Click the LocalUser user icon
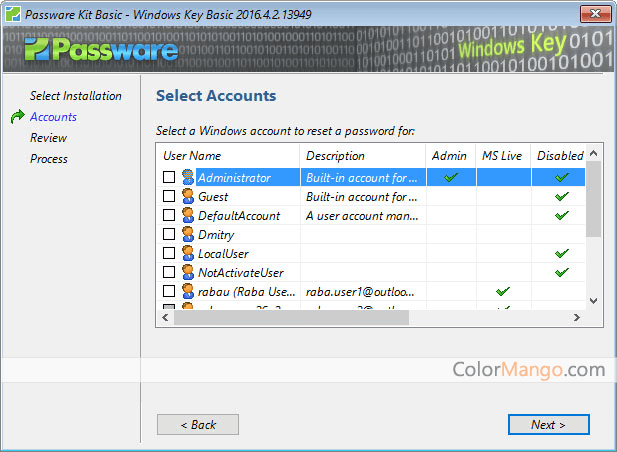The width and height of the screenshot is (617, 452). coord(188,253)
